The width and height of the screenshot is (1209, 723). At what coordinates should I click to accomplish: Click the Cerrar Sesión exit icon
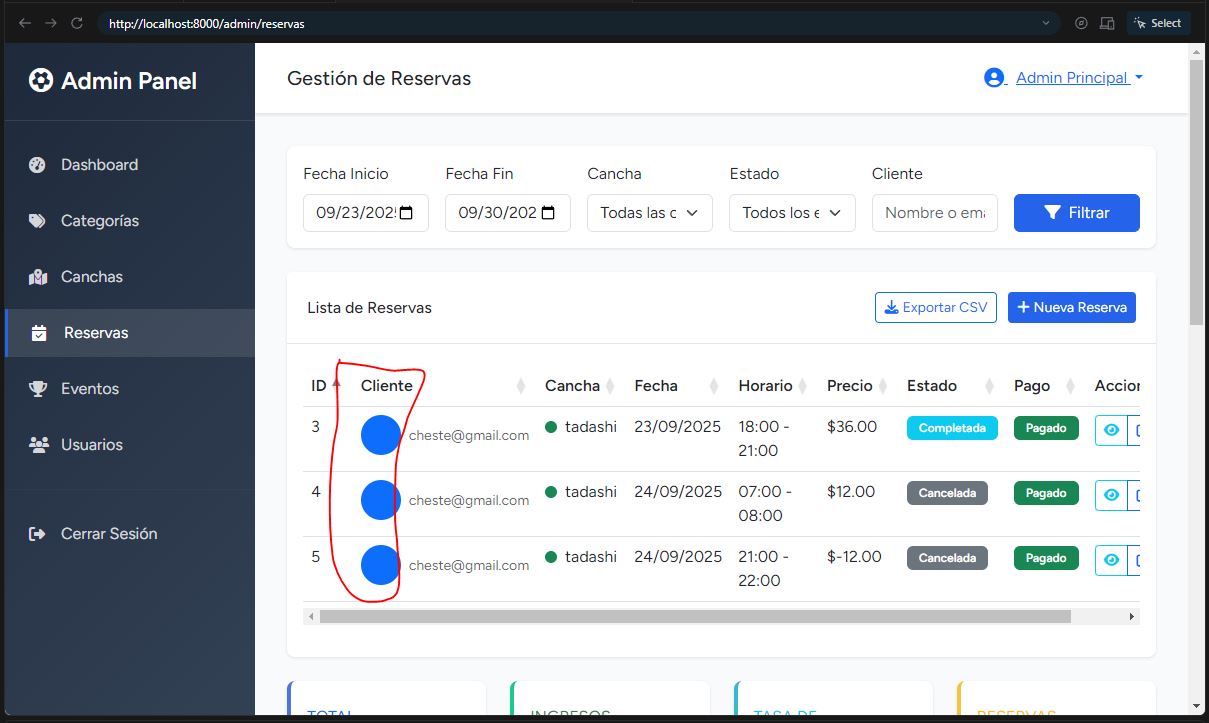tap(38, 534)
